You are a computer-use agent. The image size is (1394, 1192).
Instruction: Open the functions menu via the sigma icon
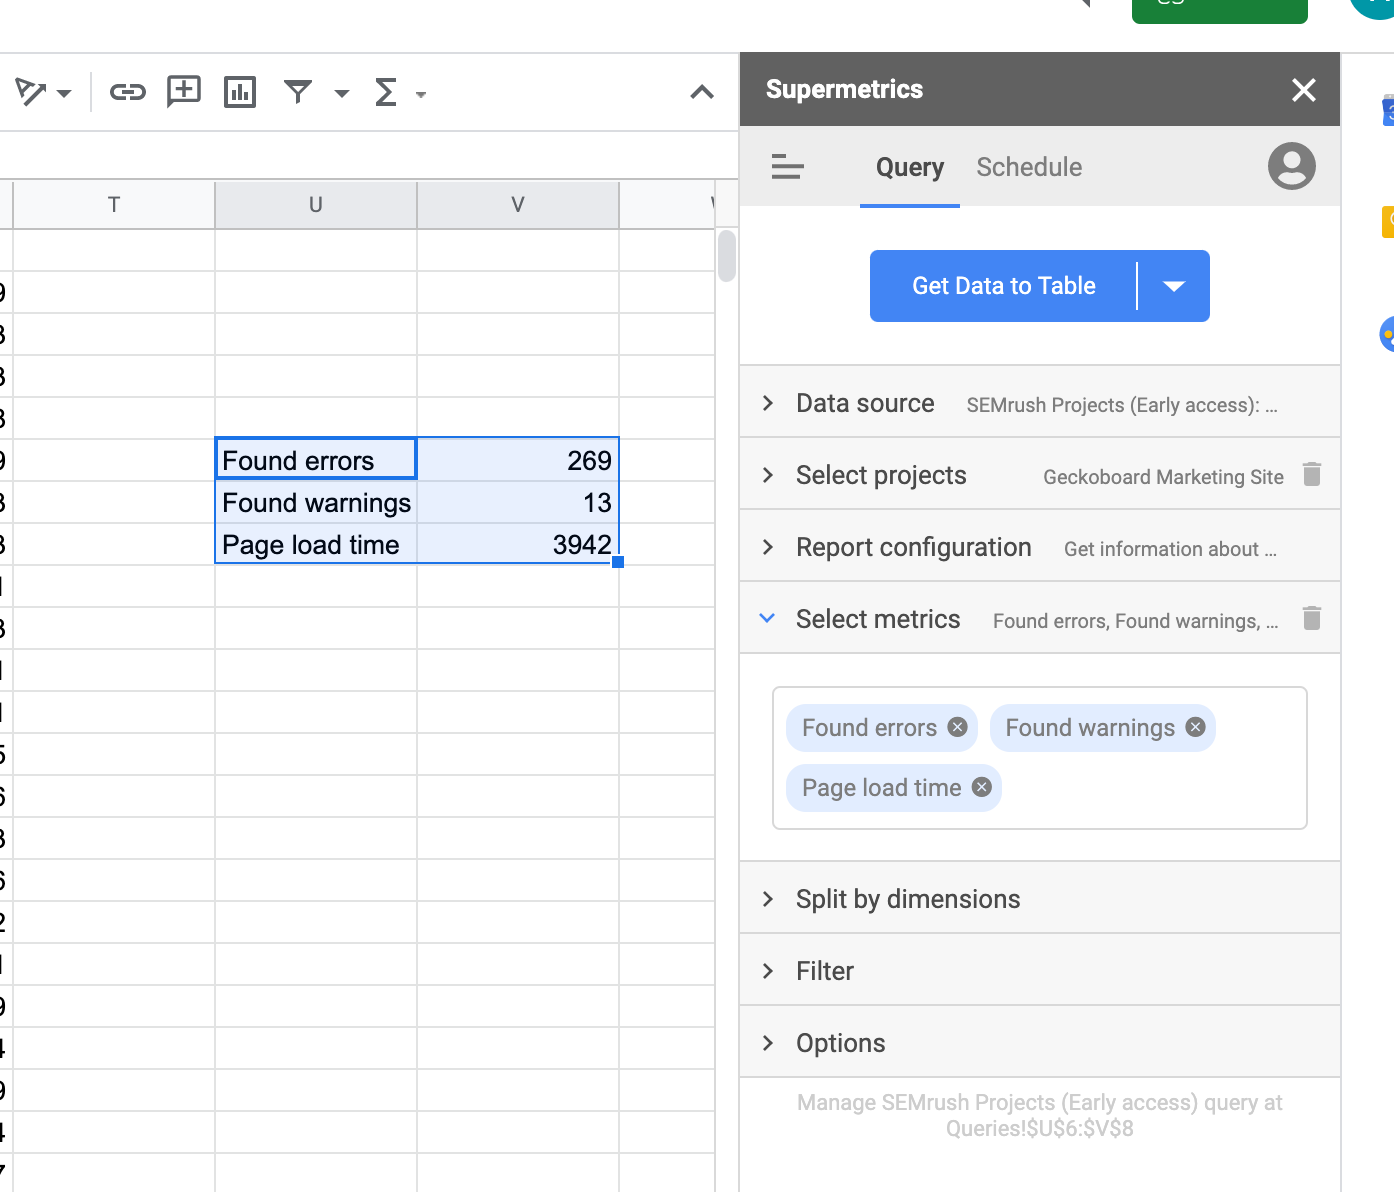387,92
